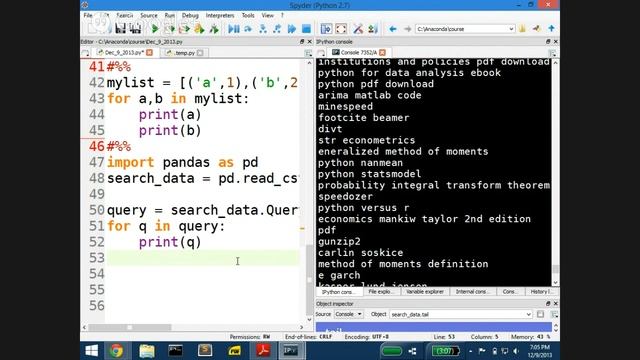Open the Tools menu
The height and width of the screenshot is (360, 640).
tap(248, 16)
